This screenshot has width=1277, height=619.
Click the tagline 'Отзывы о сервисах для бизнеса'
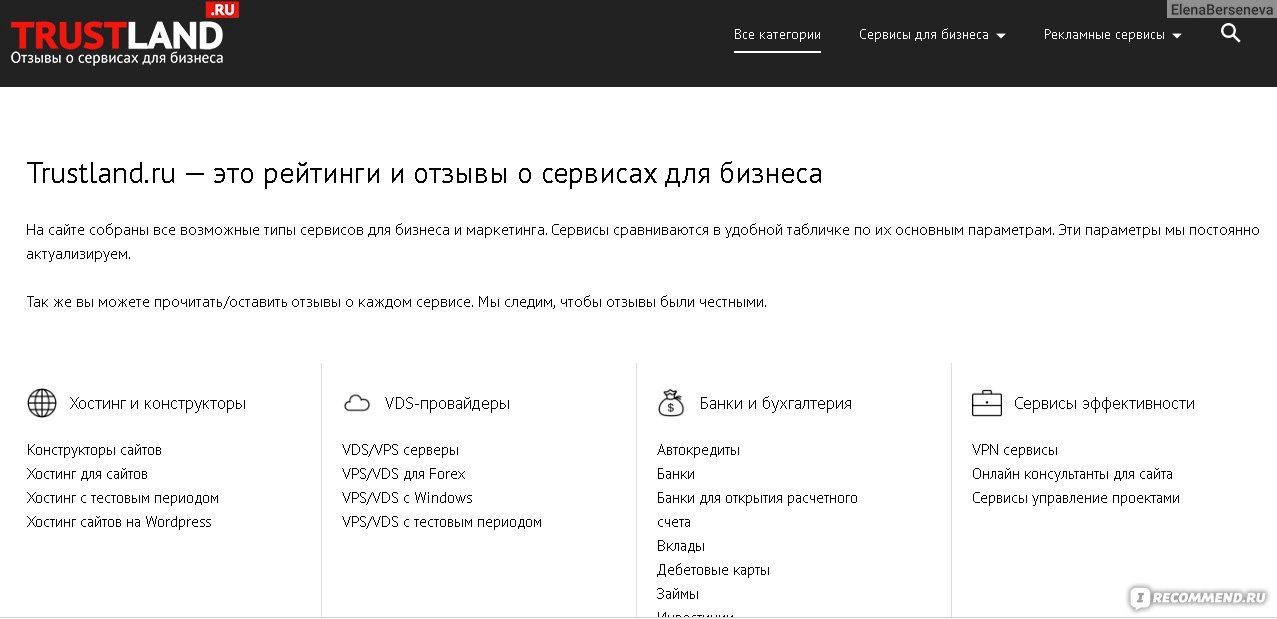click(x=117, y=58)
